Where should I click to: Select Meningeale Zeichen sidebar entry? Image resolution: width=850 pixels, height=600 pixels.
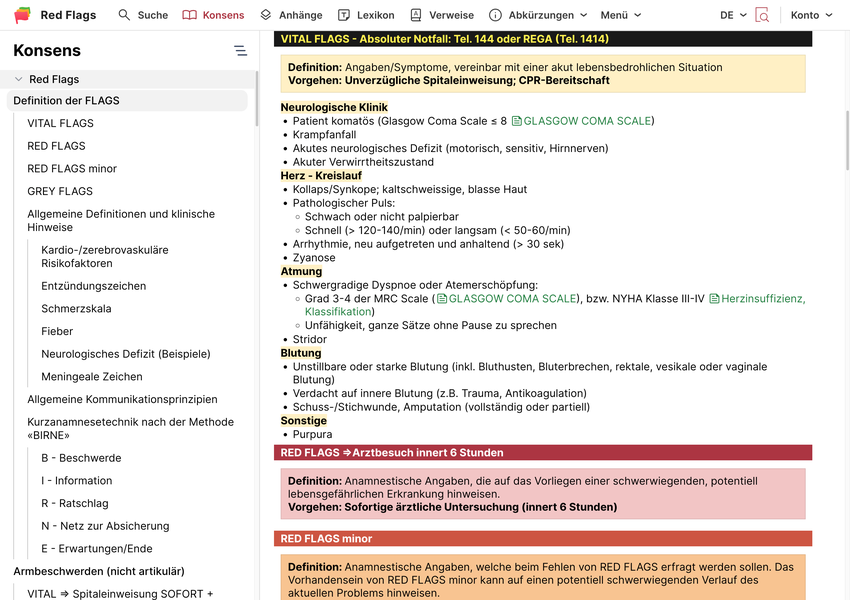click(92, 377)
